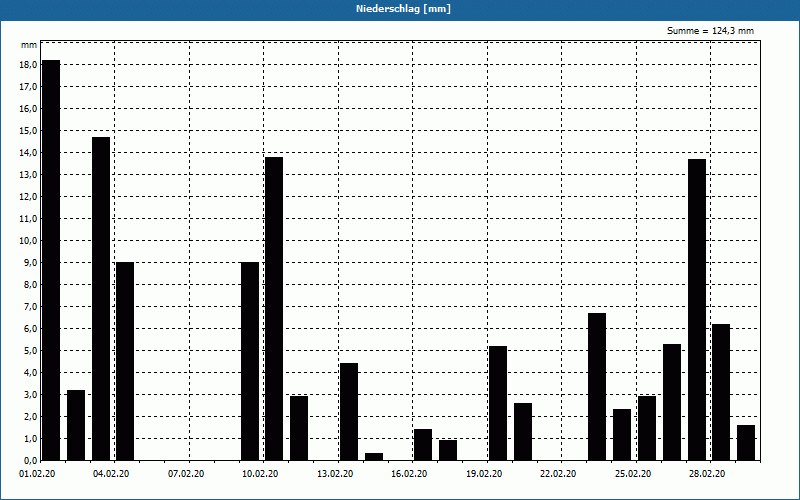Click the y-axis value 4,0
The height and width of the screenshot is (500, 800).
[30, 372]
